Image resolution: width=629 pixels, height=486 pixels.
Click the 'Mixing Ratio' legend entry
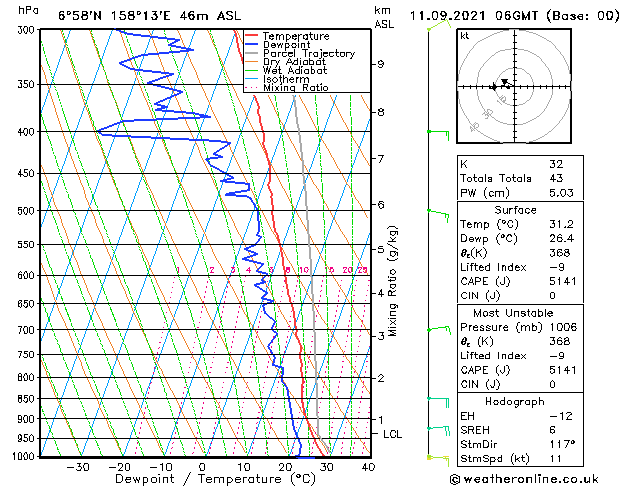(296, 87)
